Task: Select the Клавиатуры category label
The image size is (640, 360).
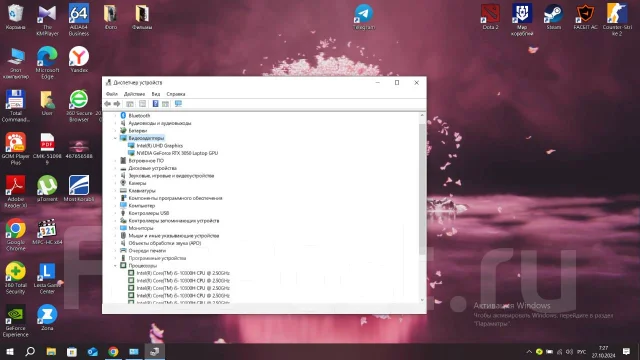Action: pyautogui.click(x=142, y=191)
